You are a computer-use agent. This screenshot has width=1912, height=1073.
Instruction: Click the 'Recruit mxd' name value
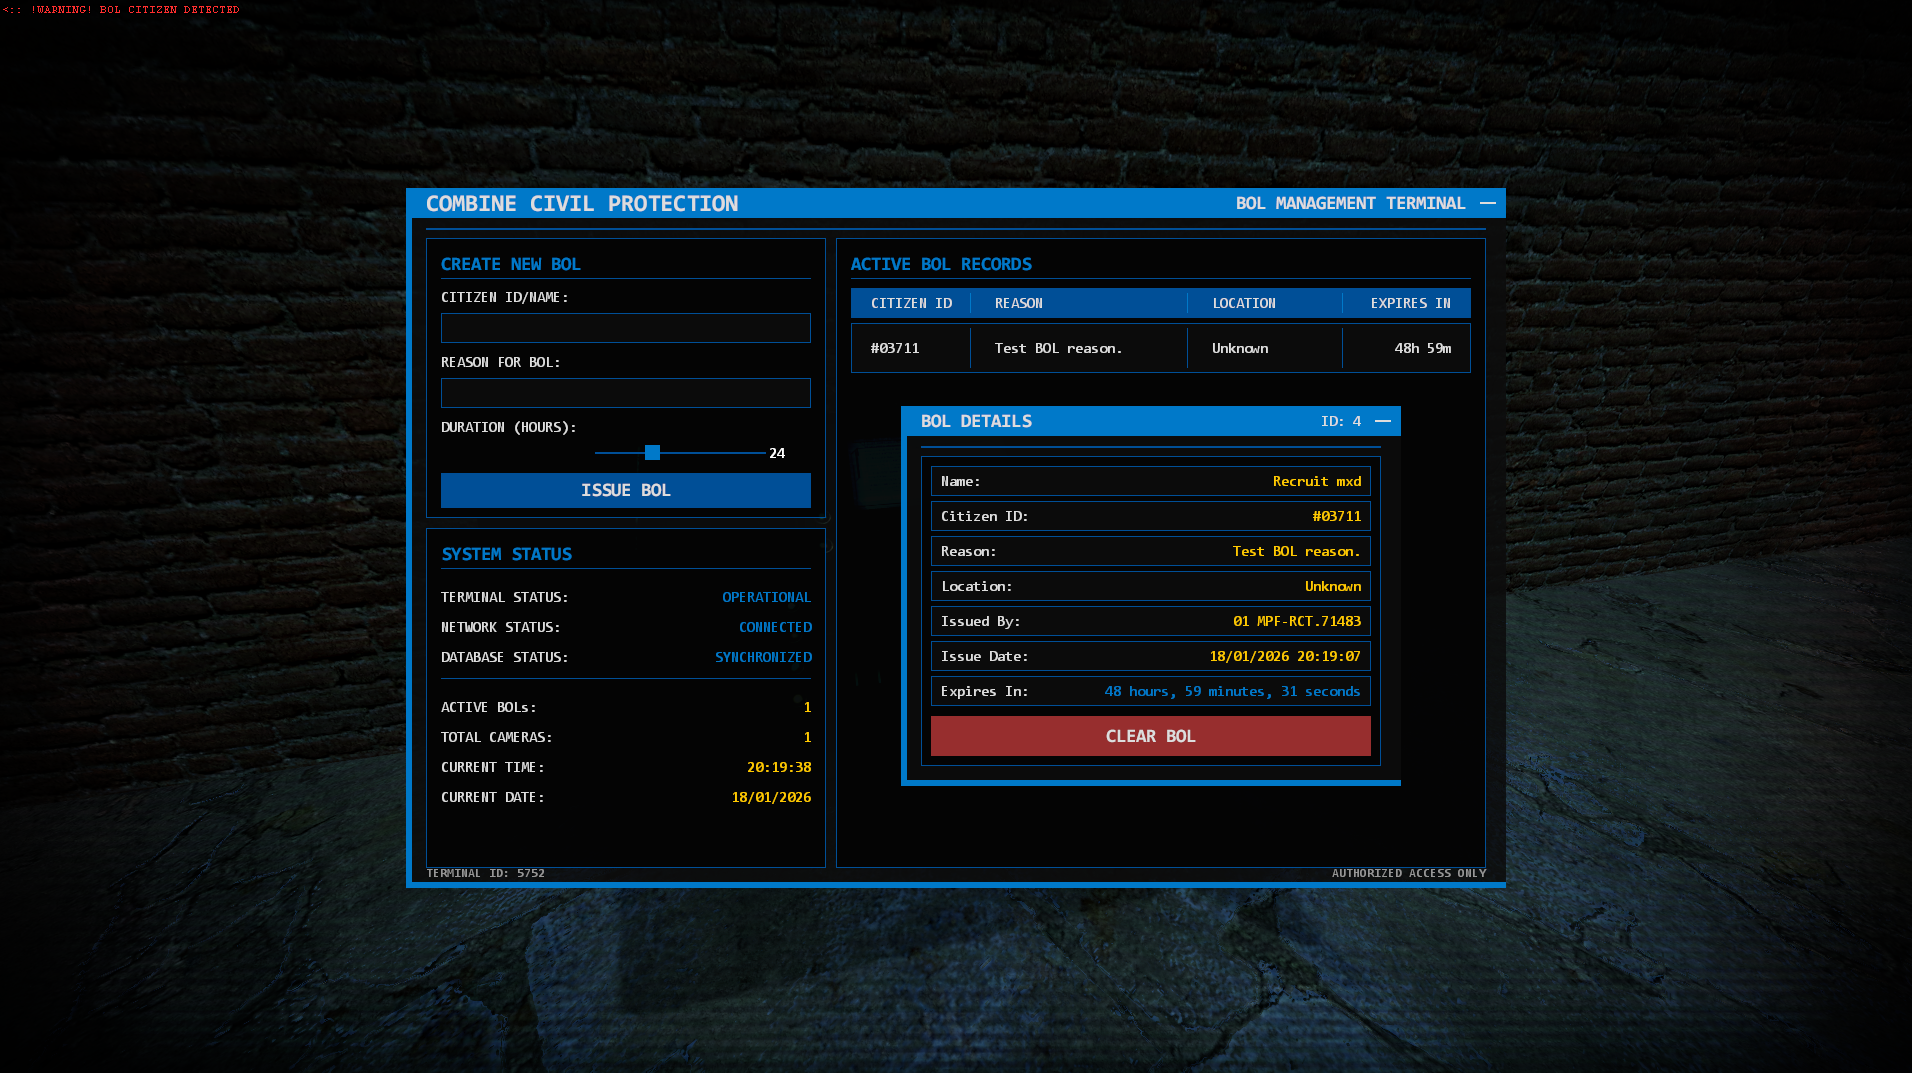[x=1317, y=481]
